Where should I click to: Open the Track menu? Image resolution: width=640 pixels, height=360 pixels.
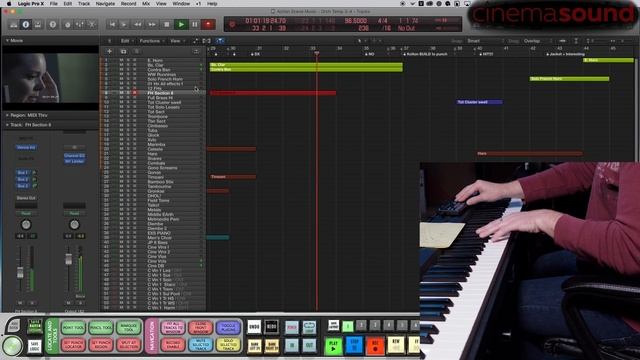click(x=84, y=4)
